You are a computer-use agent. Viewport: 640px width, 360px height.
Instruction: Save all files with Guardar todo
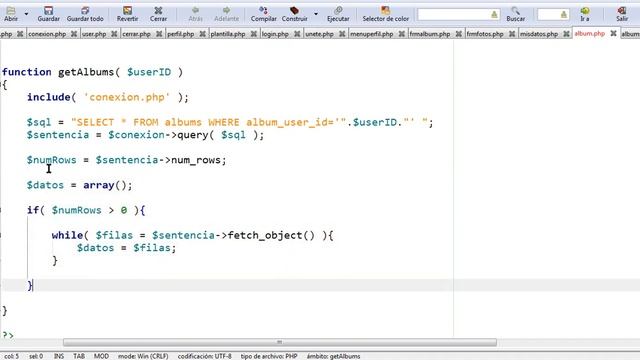pyautogui.click(x=85, y=14)
